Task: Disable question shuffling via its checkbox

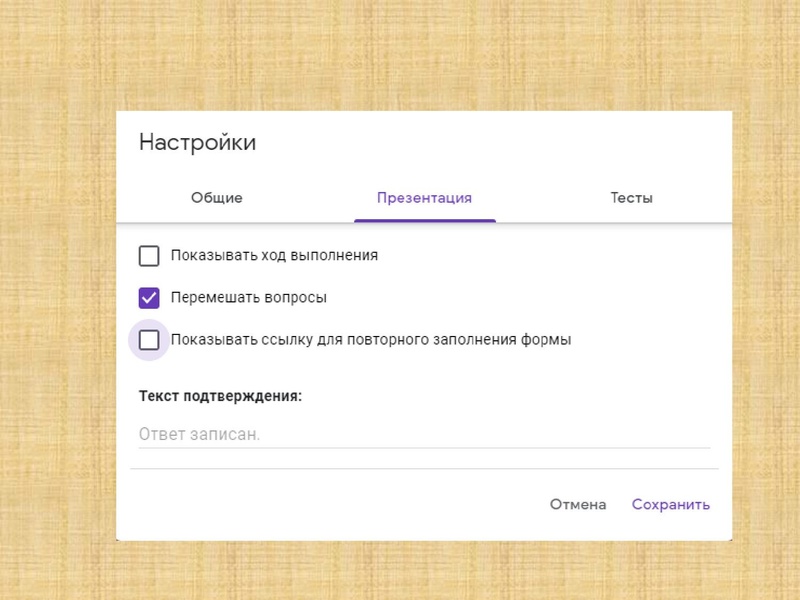Action: (x=150, y=297)
